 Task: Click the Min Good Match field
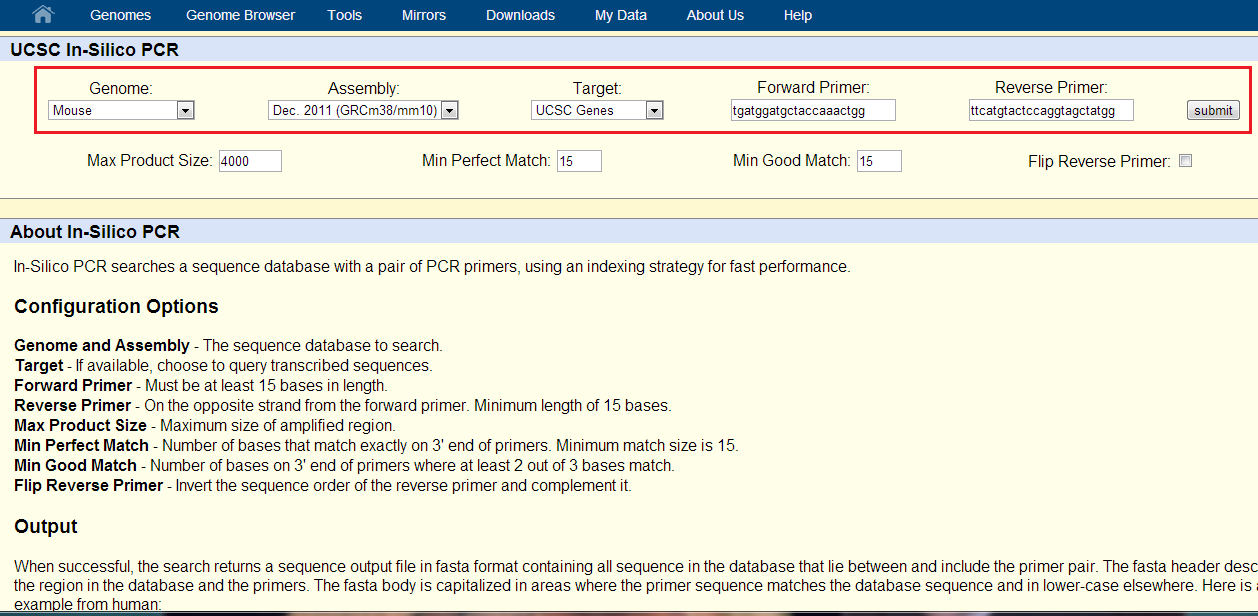[878, 161]
